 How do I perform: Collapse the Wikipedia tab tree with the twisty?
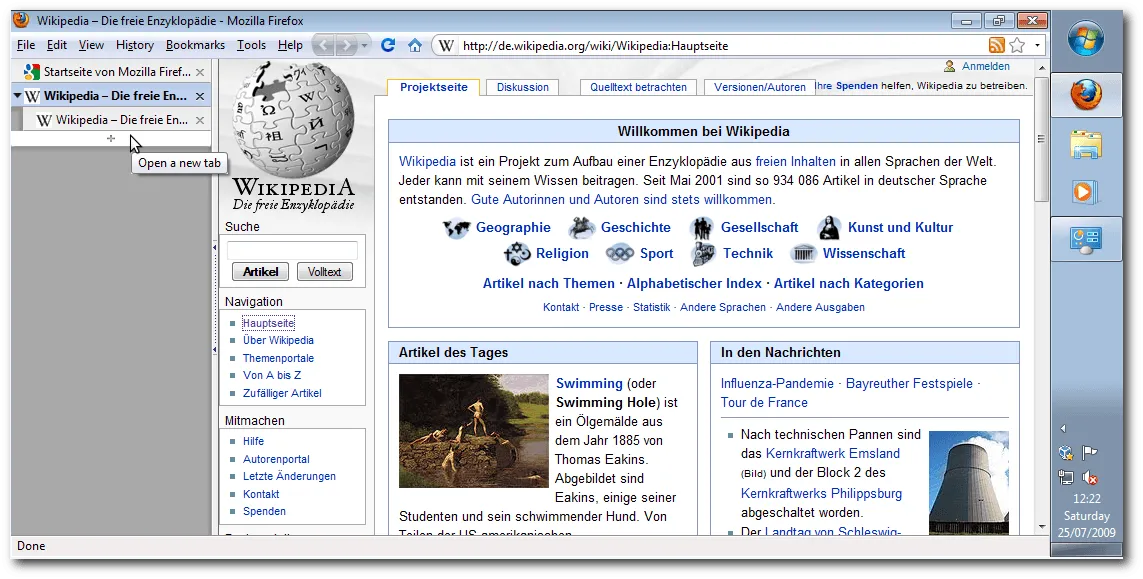point(18,96)
